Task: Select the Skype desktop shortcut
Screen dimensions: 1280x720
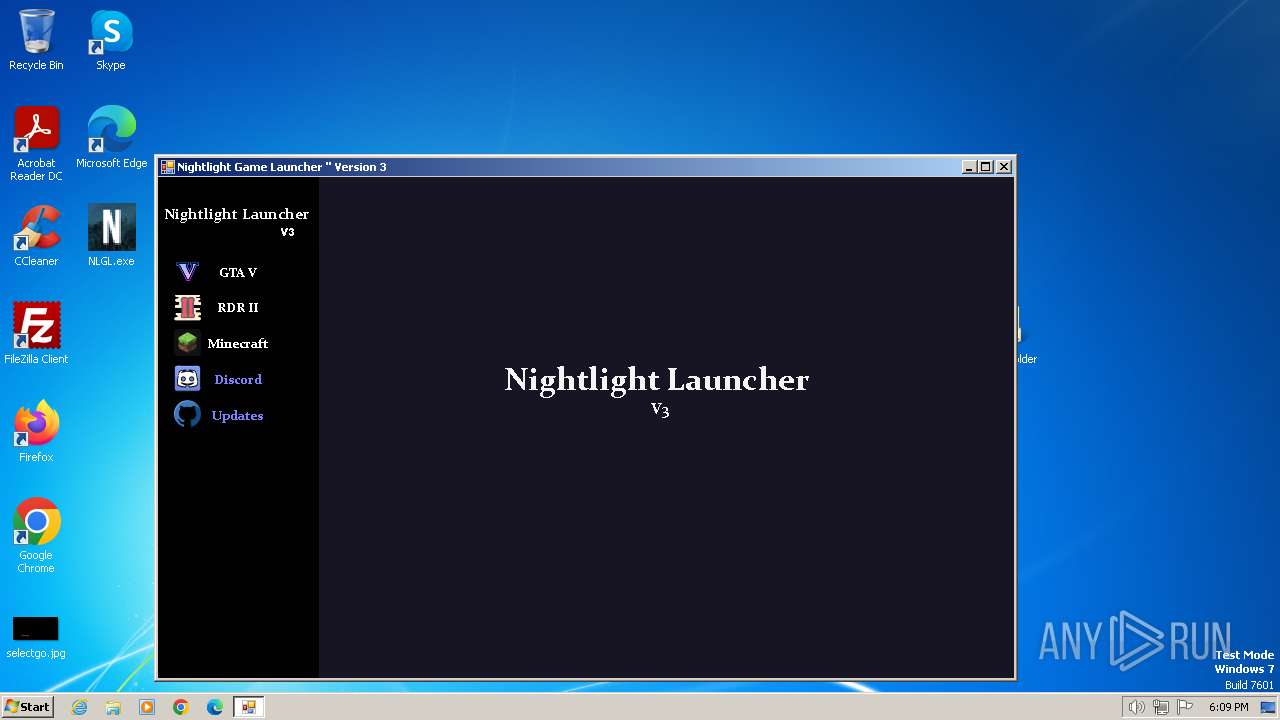Action: click(x=111, y=40)
